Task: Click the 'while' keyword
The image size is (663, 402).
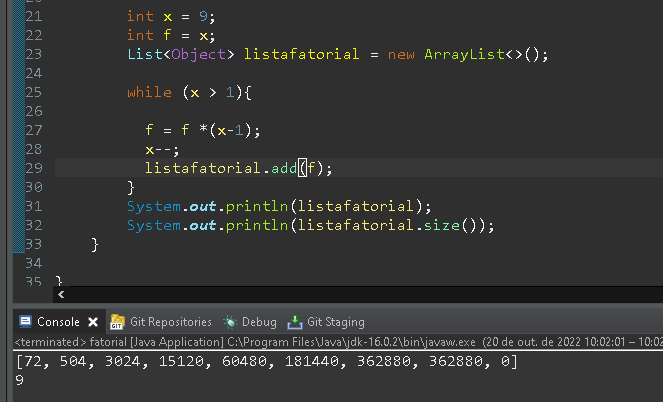Action: point(149,92)
